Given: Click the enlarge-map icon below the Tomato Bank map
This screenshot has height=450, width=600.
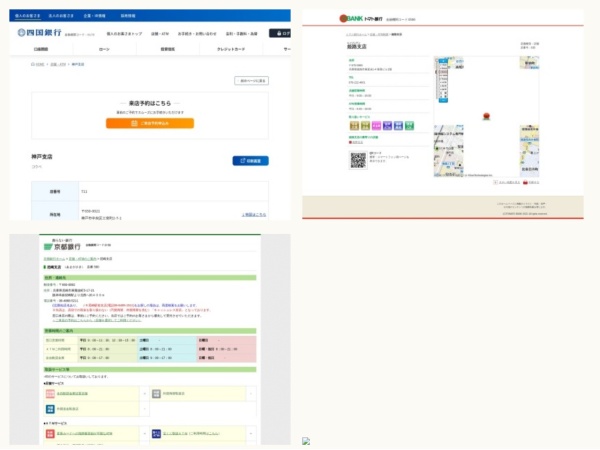Looking at the screenshot, I should pyautogui.click(x=495, y=183).
